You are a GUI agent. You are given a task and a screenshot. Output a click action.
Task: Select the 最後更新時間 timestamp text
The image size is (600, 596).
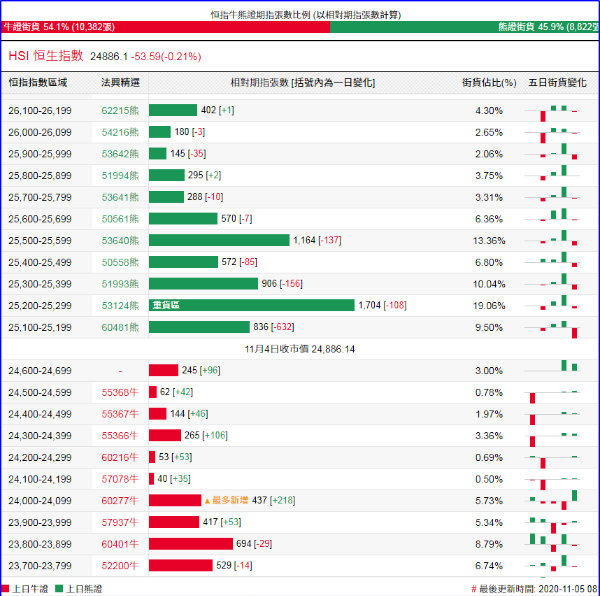[x=535, y=589]
